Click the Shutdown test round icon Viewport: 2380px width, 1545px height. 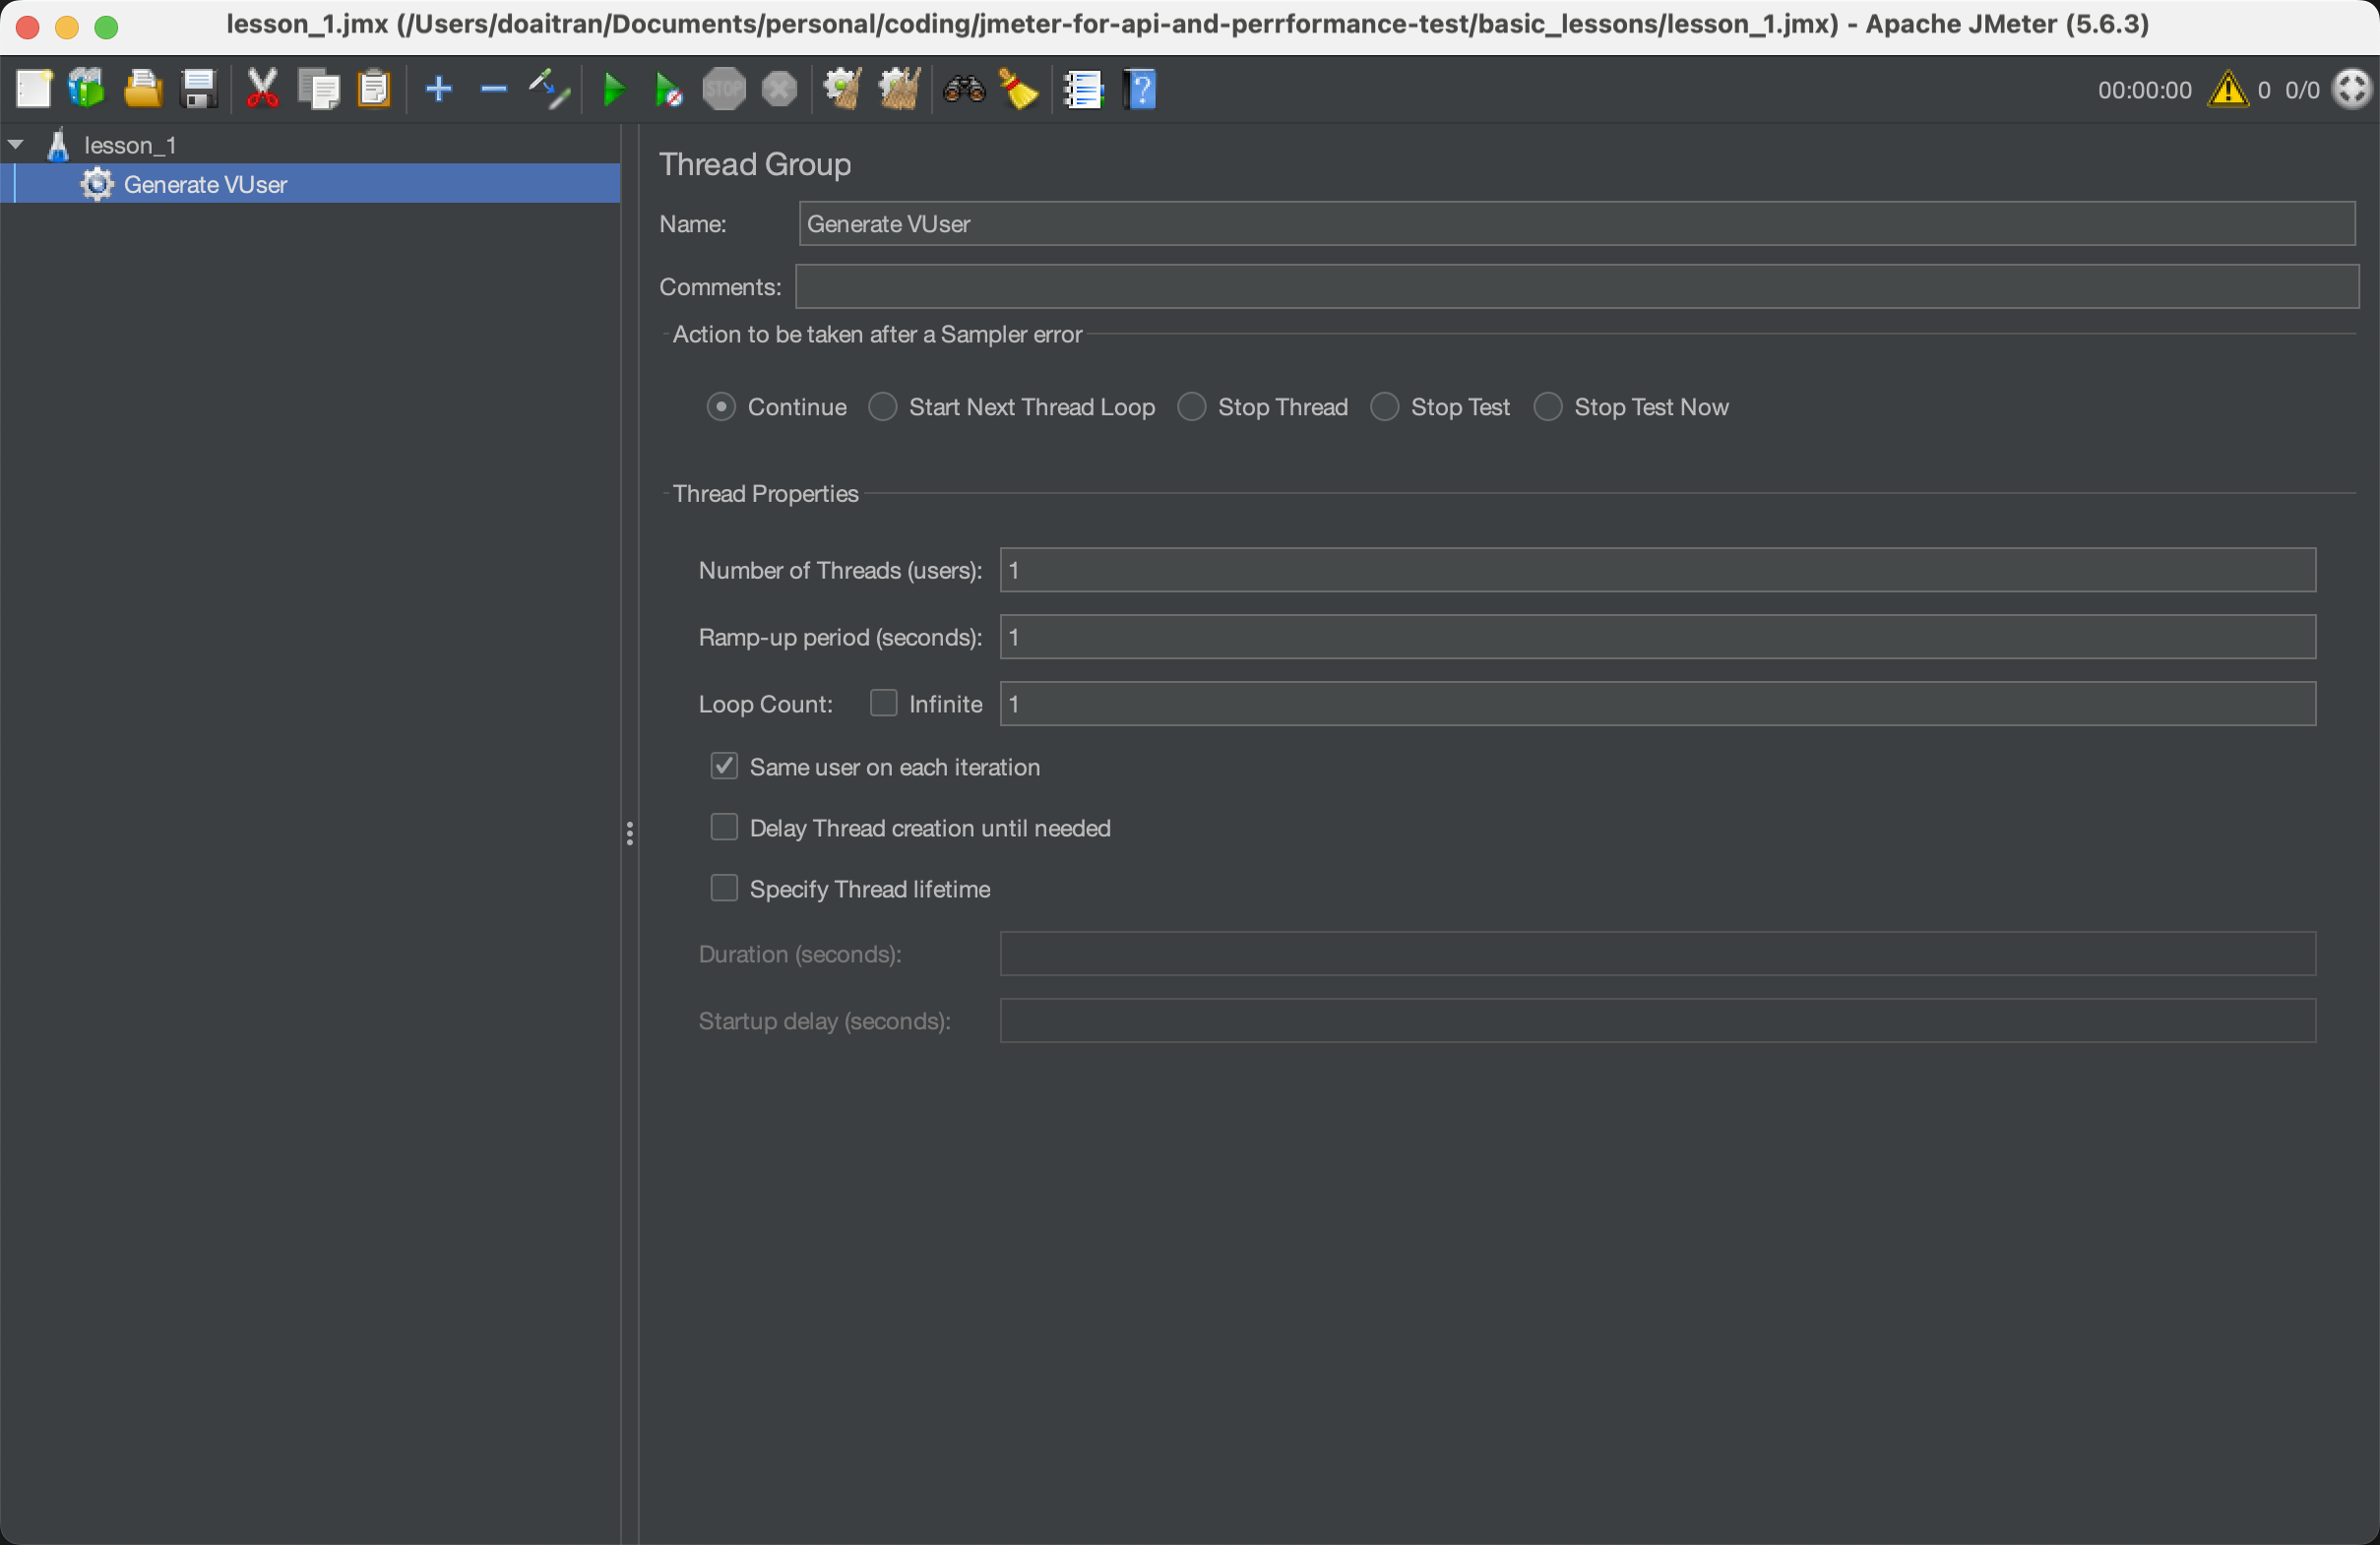click(780, 89)
